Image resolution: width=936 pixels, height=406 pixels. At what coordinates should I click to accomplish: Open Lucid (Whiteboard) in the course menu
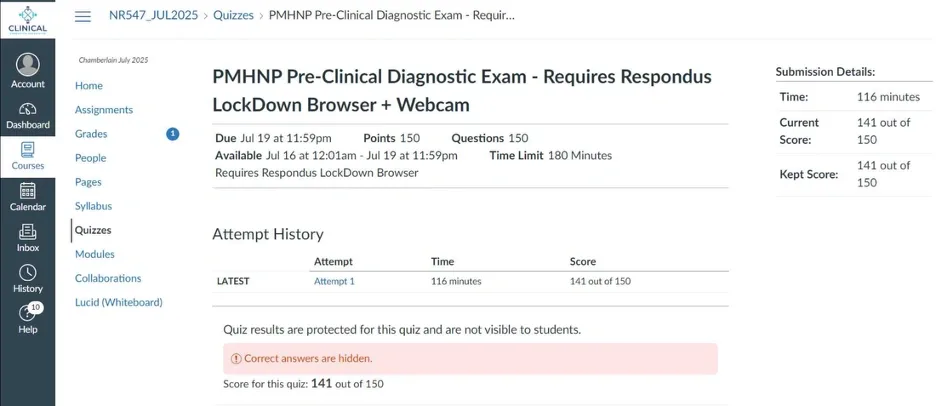pyautogui.click(x=119, y=302)
